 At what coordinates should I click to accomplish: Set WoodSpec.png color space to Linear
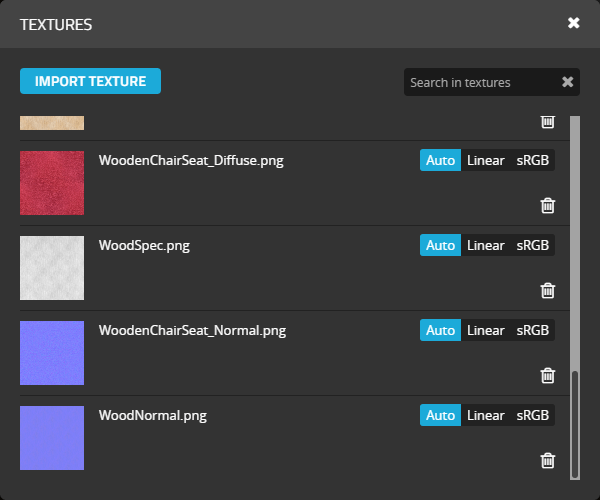(x=486, y=246)
